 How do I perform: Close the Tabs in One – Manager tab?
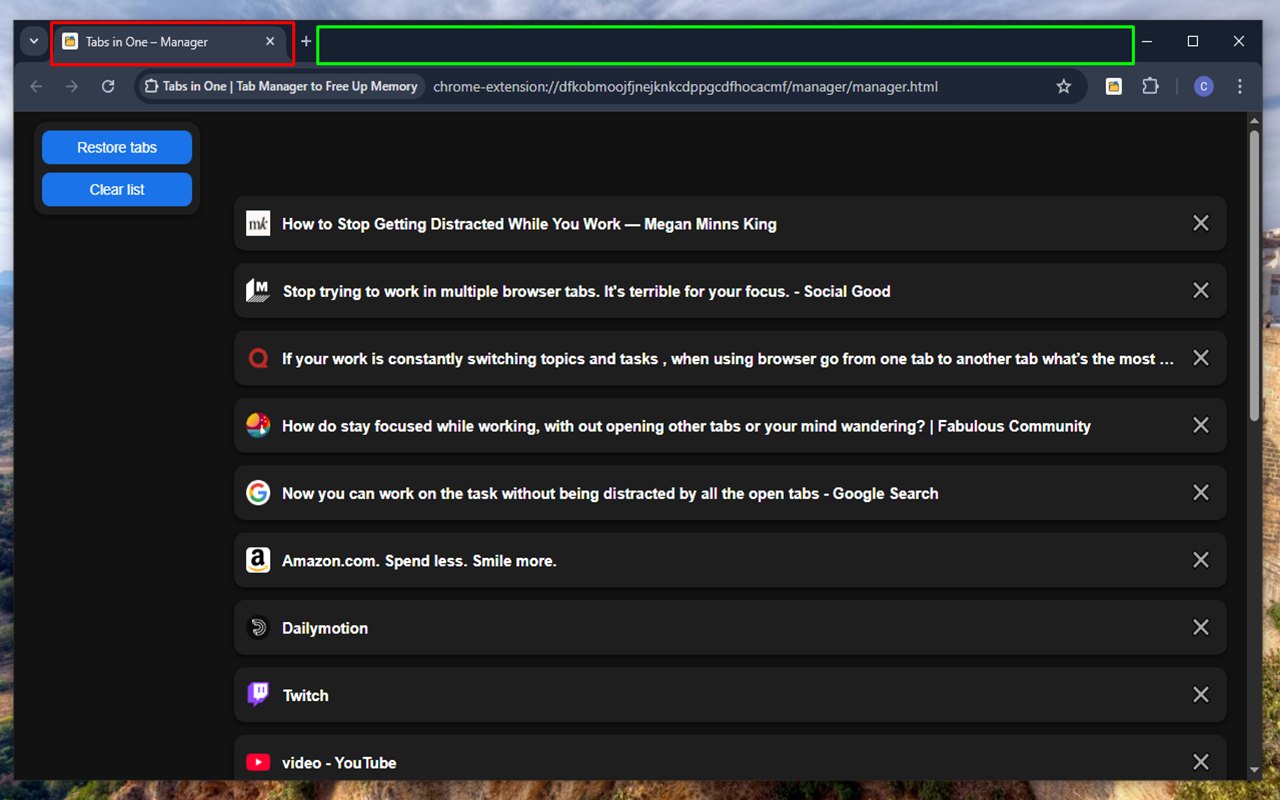point(270,42)
